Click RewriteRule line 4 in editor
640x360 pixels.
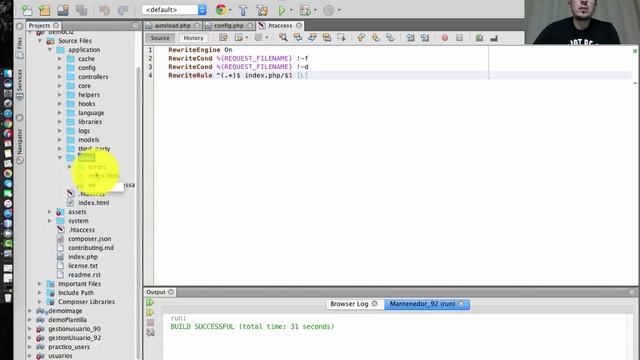pyautogui.click(x=238, y=75)
